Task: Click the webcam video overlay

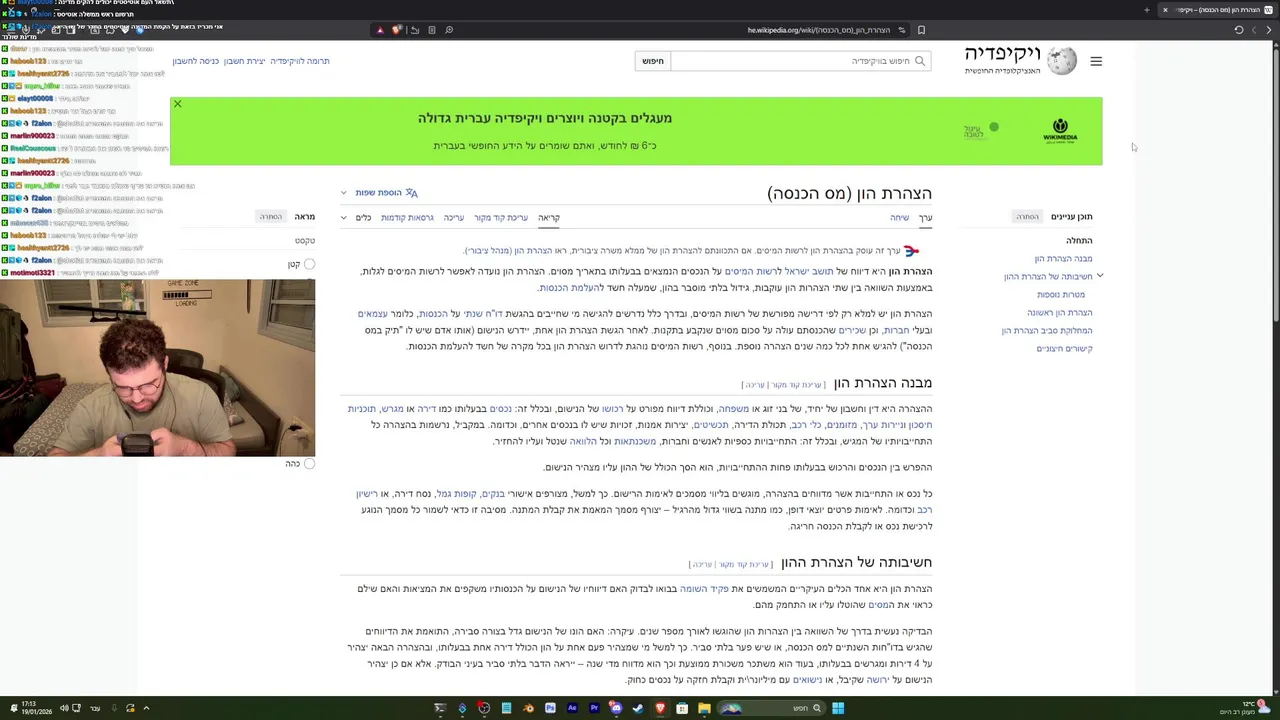Action: tap(157, 368)
